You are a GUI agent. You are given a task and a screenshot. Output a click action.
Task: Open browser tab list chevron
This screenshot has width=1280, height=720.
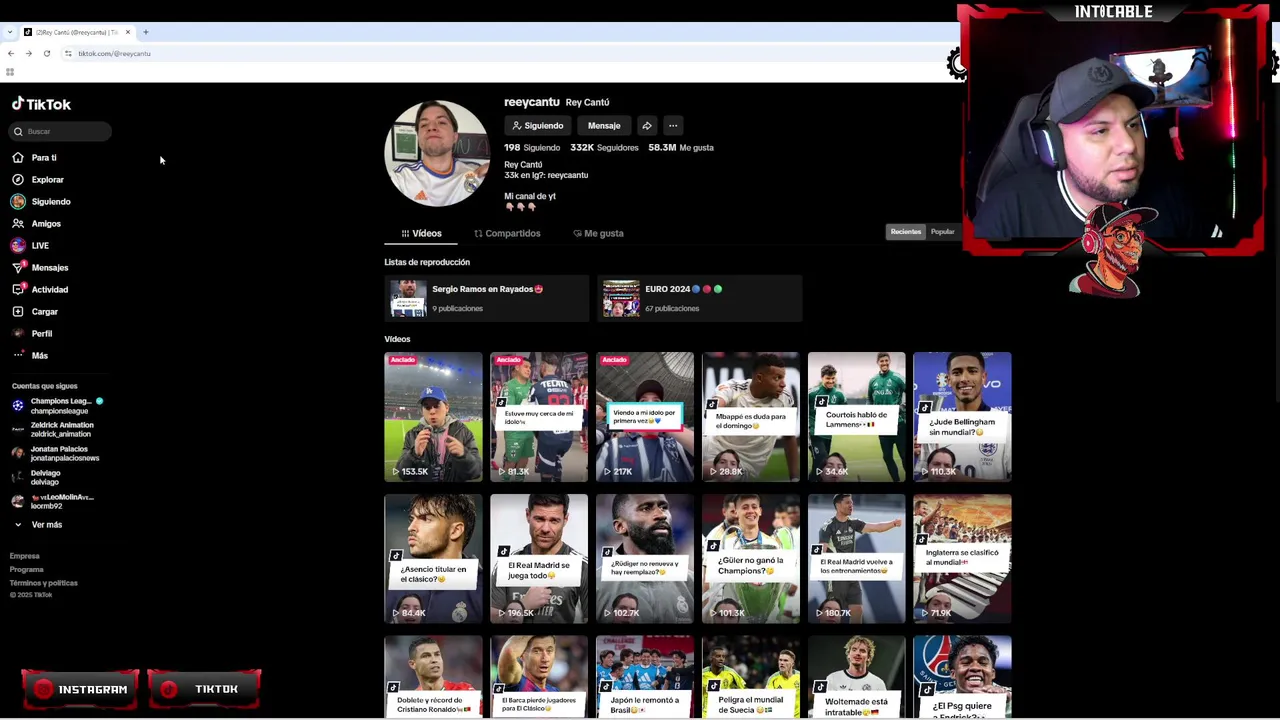pyautogui.click(x=10, y=32)
